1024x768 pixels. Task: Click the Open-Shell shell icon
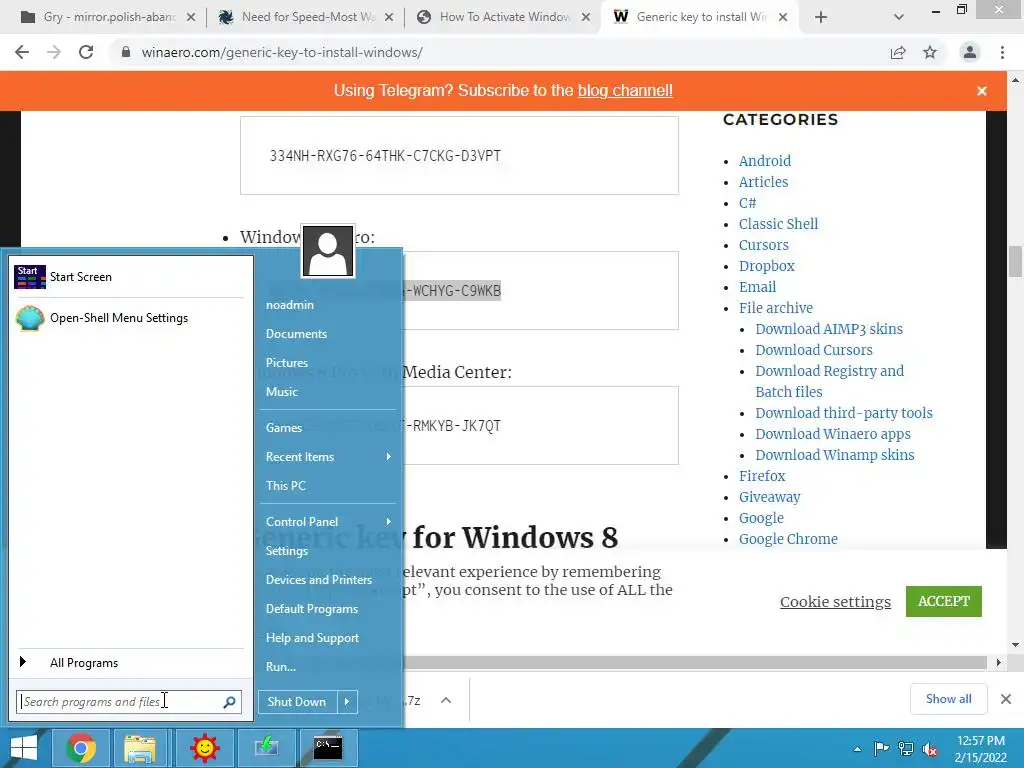pos(29,318)
